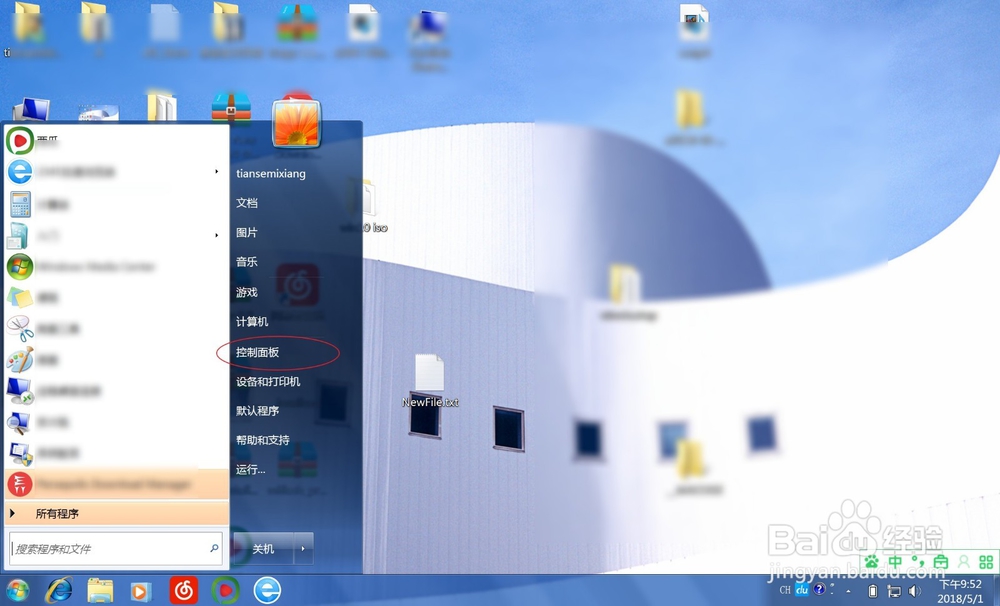Expand All Programs (所有程序)
The width and height of the screenshot is (1000, 606).
pyautogui.click(x=116, y=514)
